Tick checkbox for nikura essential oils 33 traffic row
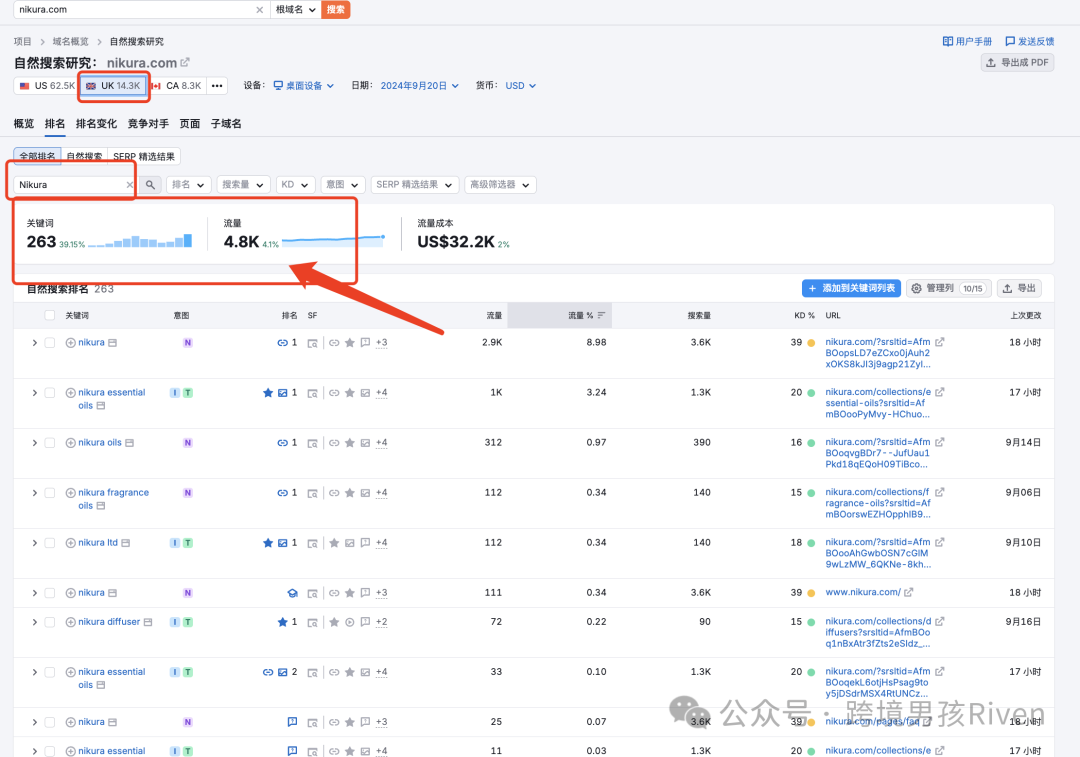This screenshot has width=1080, height=757. tap(50, 672)
